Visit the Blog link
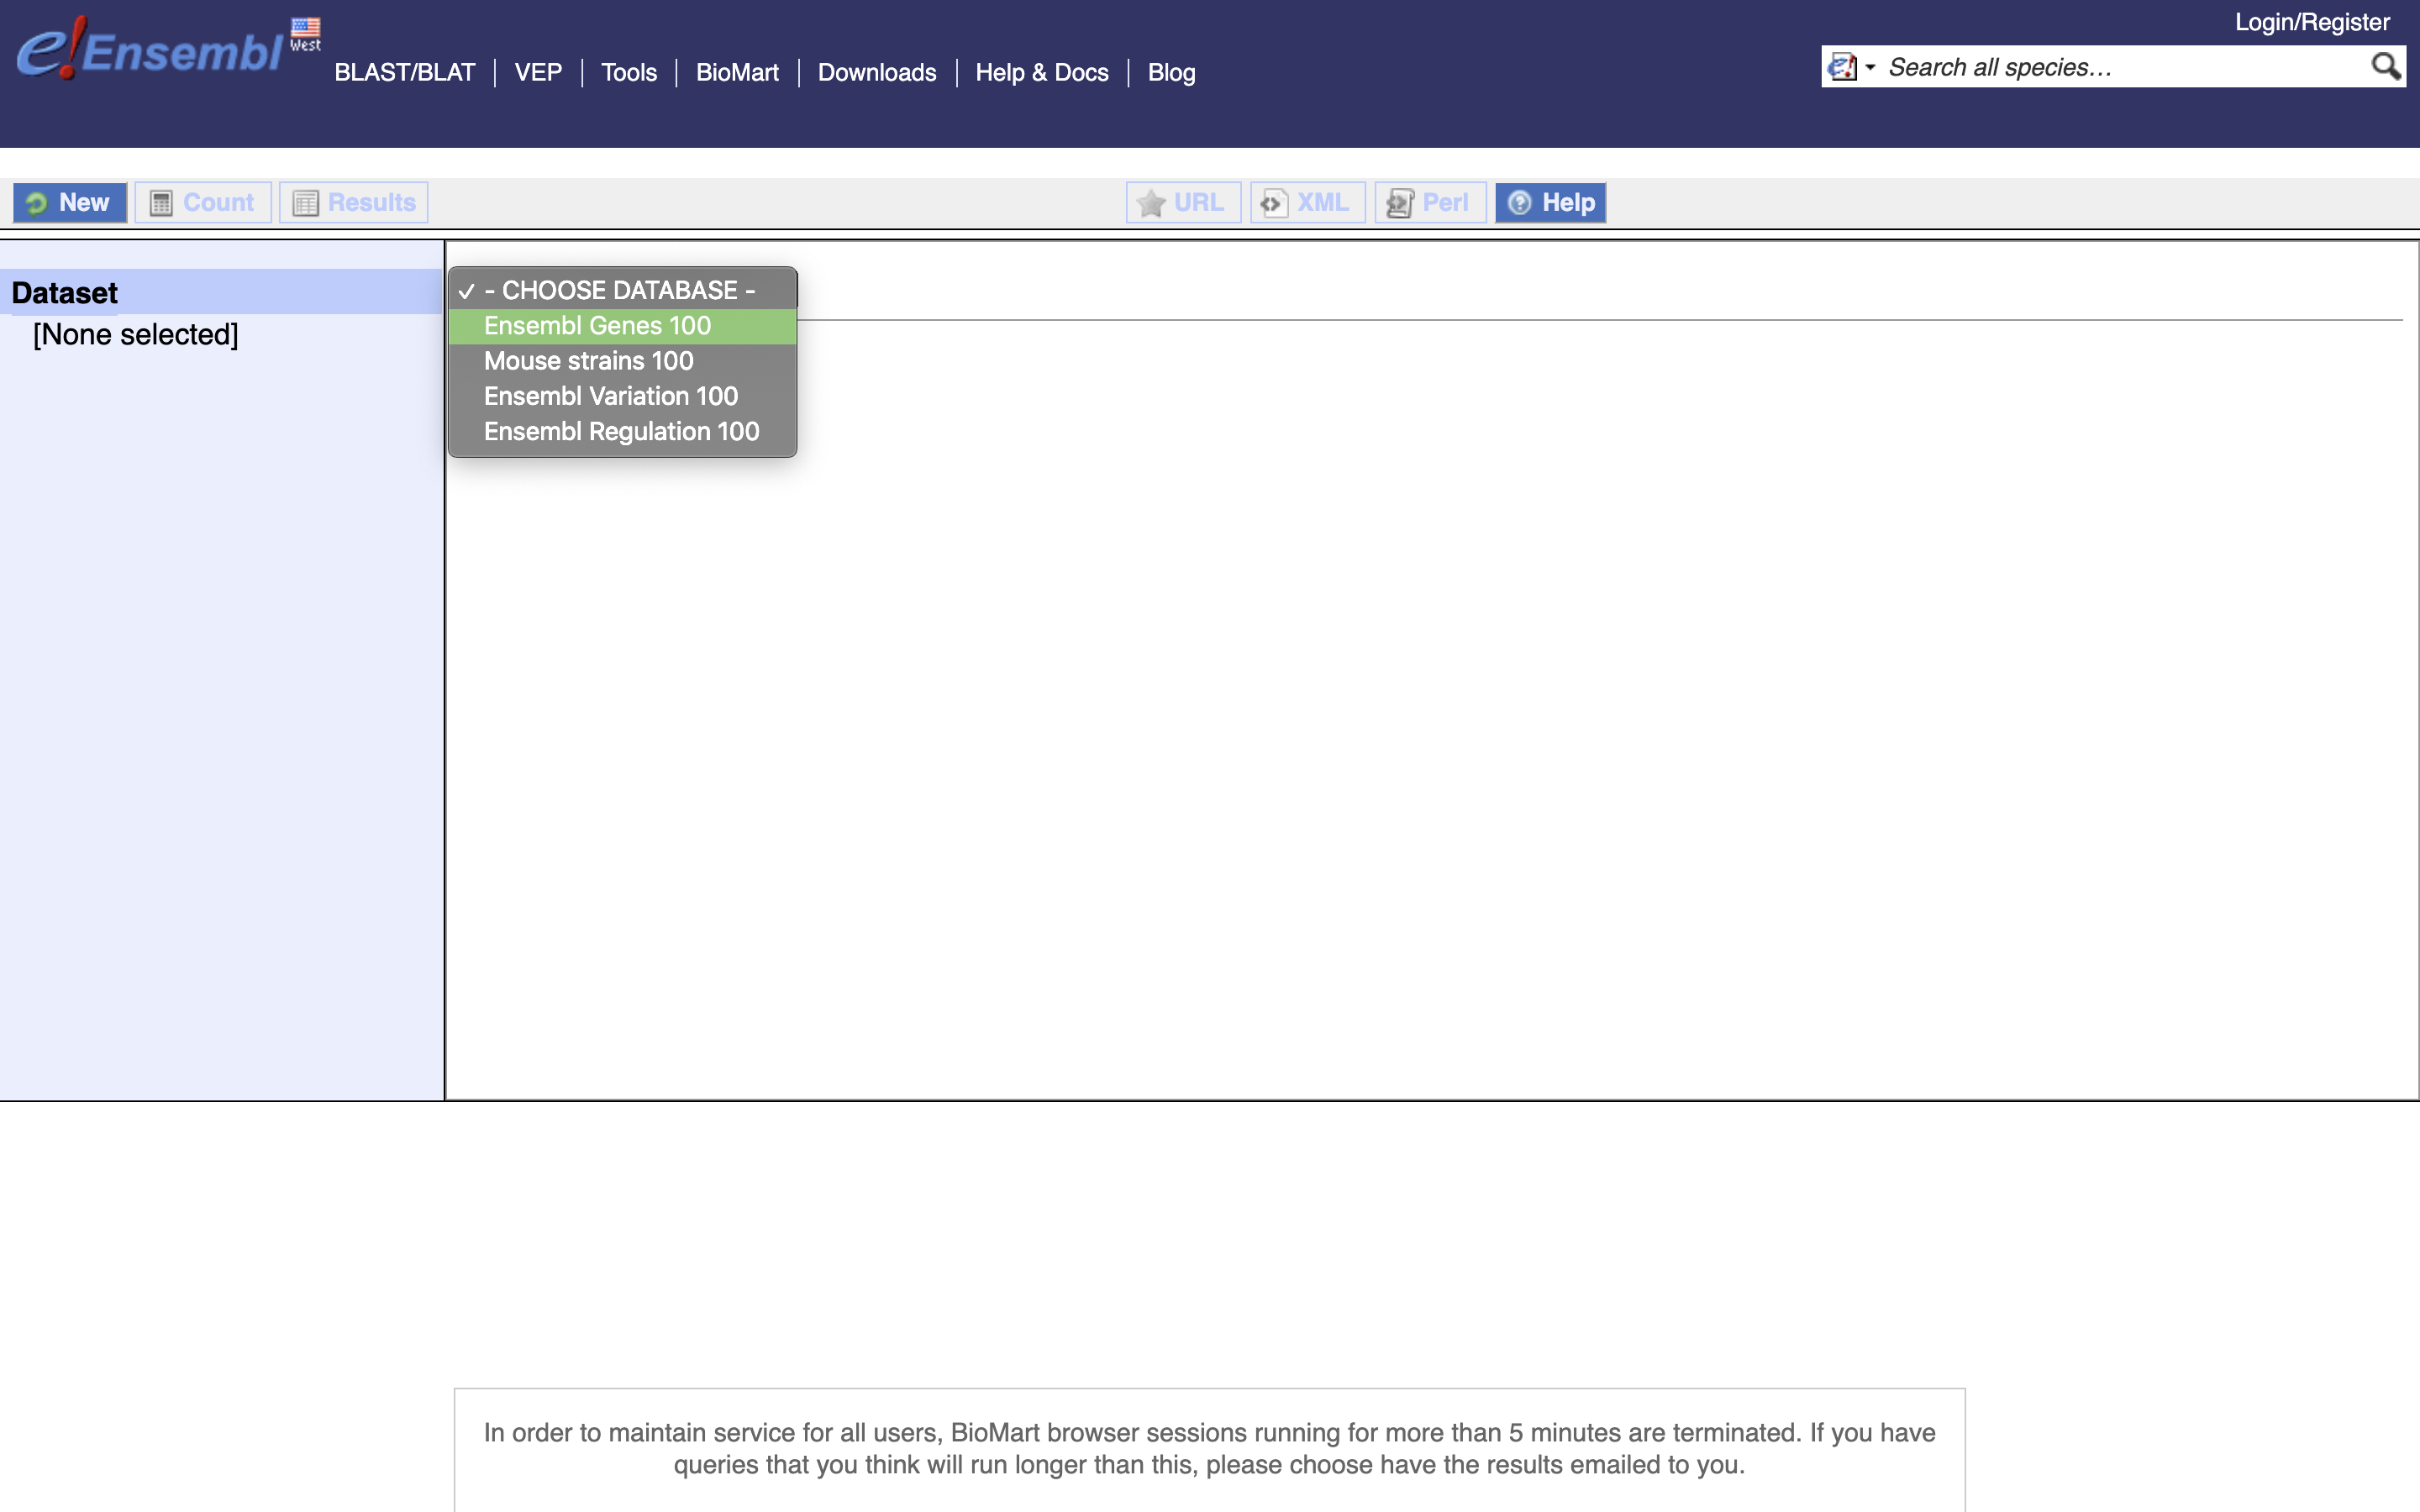 1171,73
